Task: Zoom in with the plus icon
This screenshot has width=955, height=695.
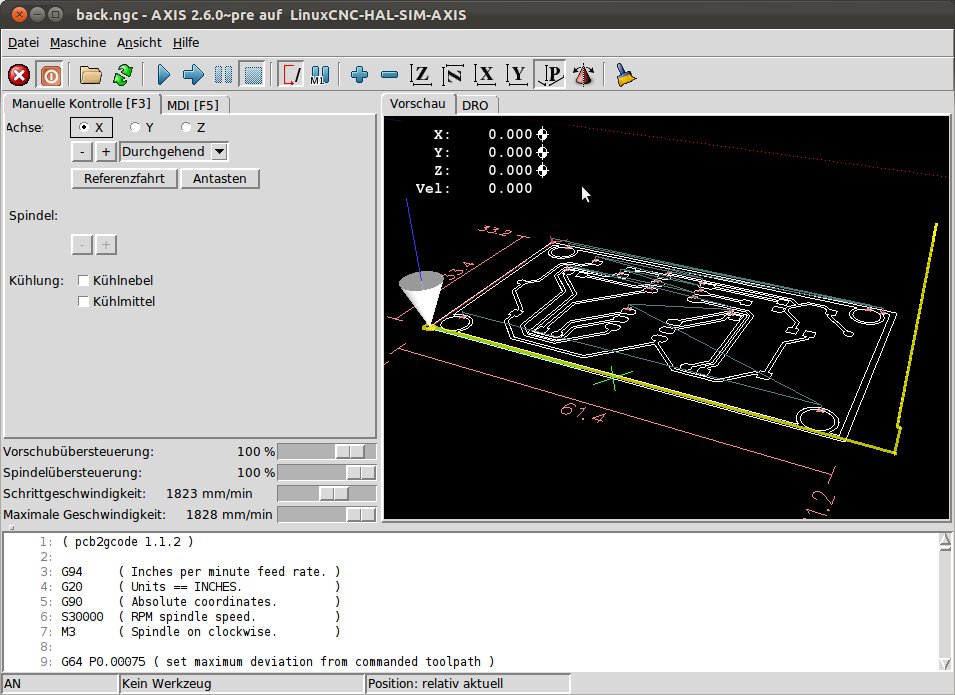Action: (360, 75)
